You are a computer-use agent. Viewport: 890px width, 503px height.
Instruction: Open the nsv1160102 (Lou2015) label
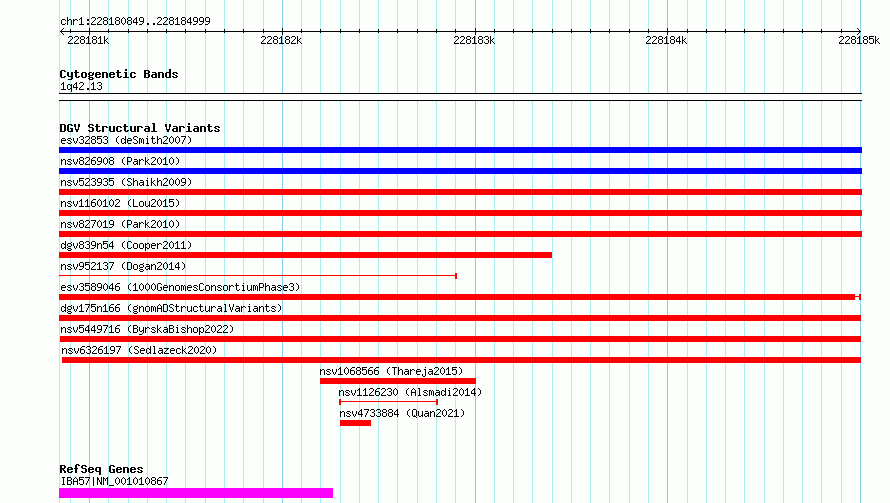(x=120, y=203)
